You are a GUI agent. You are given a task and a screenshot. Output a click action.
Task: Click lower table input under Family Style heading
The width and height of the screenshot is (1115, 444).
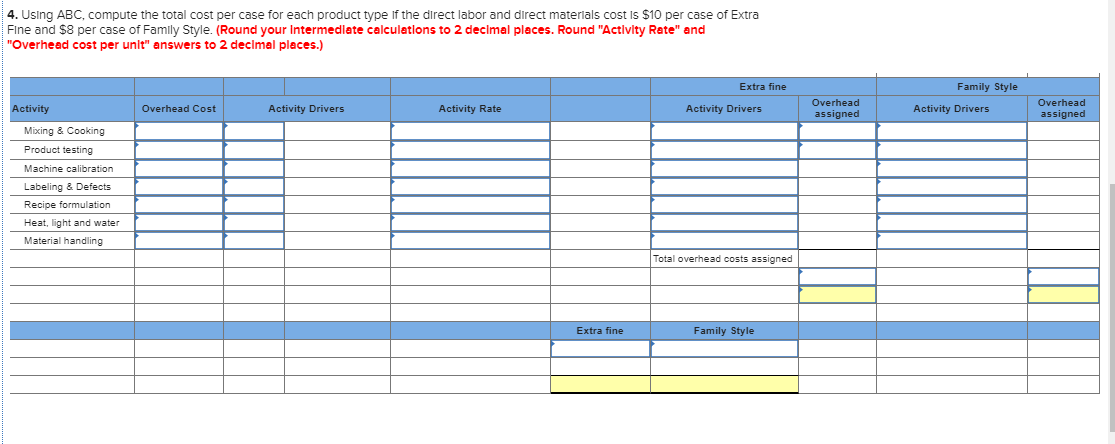[x=724, y=349]
